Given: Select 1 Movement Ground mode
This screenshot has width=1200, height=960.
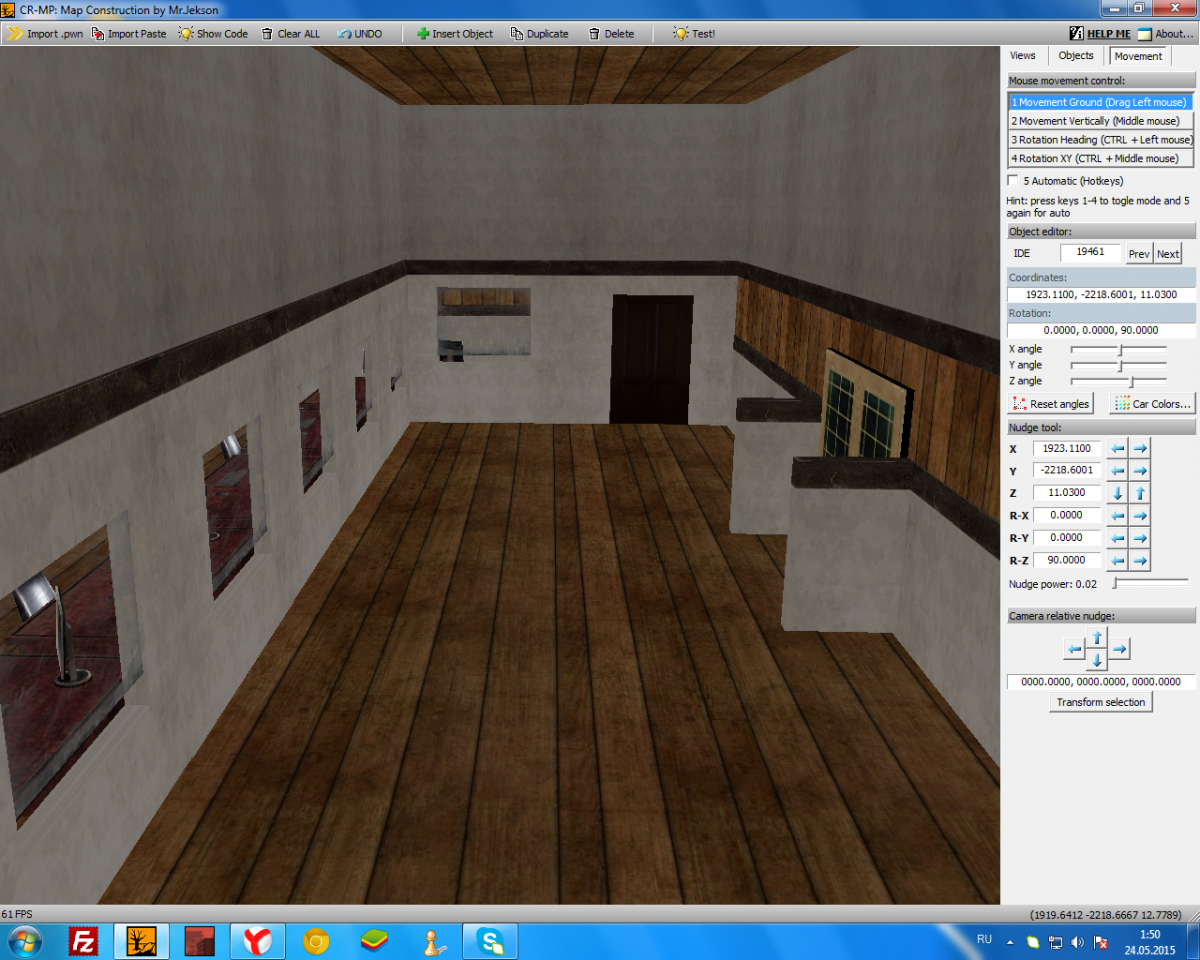Looking at the screenshot, I should [x=1101, y=102].
